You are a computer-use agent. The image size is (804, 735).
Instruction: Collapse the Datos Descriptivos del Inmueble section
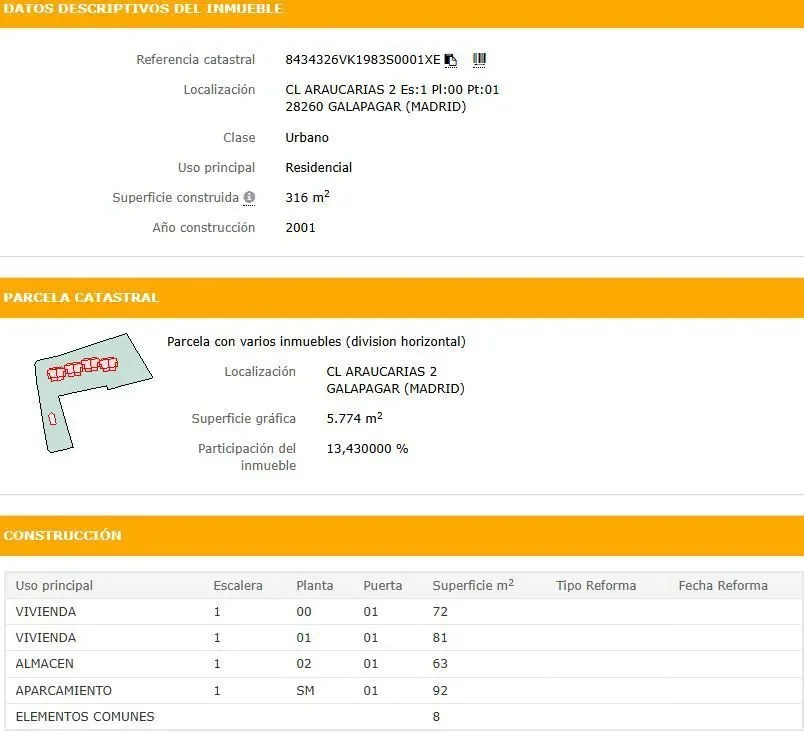(x=402, y=9)
